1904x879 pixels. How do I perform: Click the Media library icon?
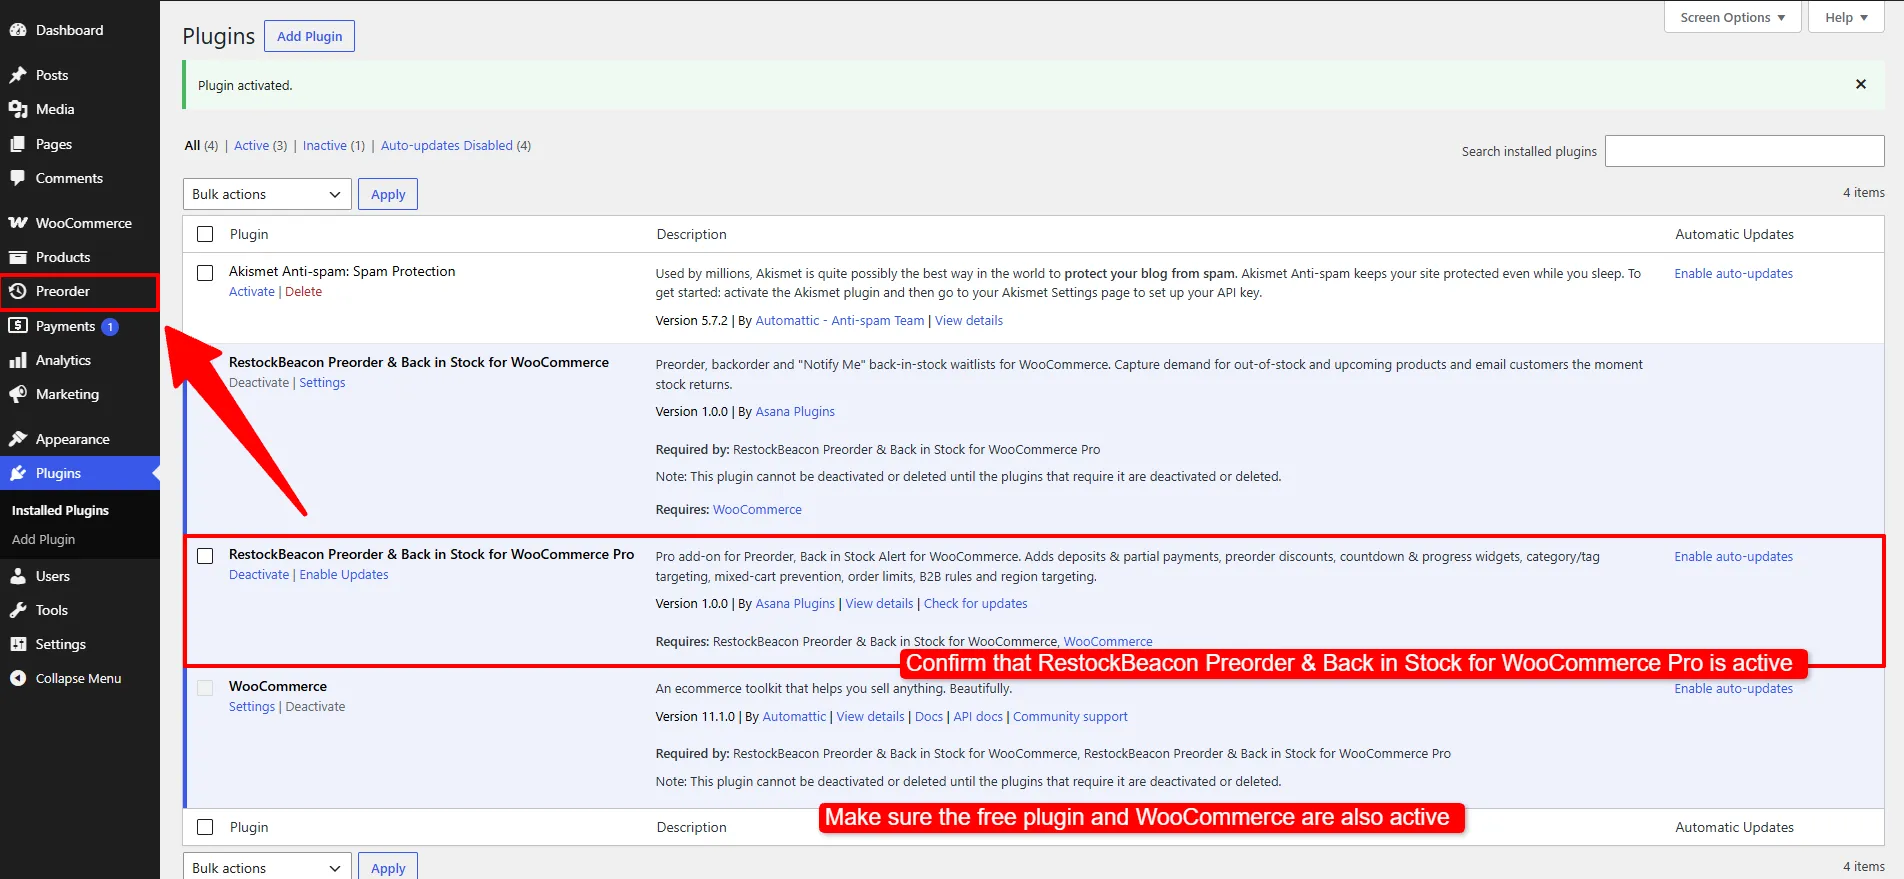click(x=18, y=109)
